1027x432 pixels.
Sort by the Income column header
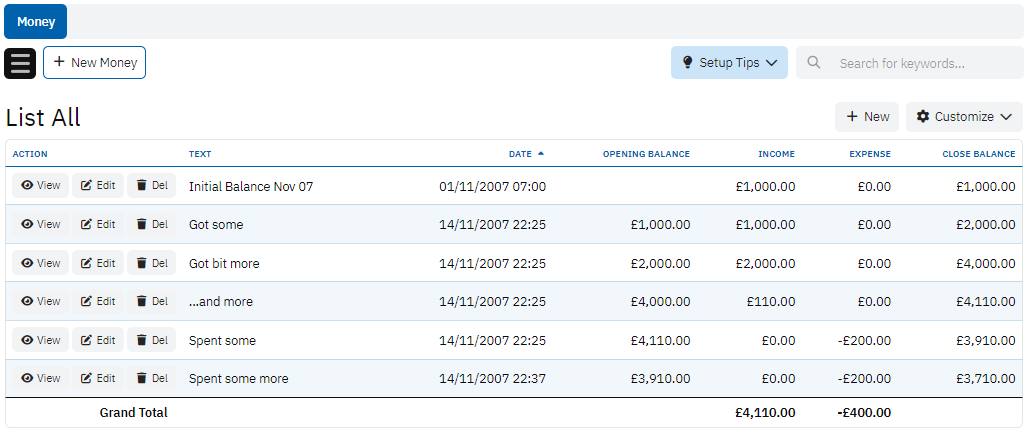776,154
